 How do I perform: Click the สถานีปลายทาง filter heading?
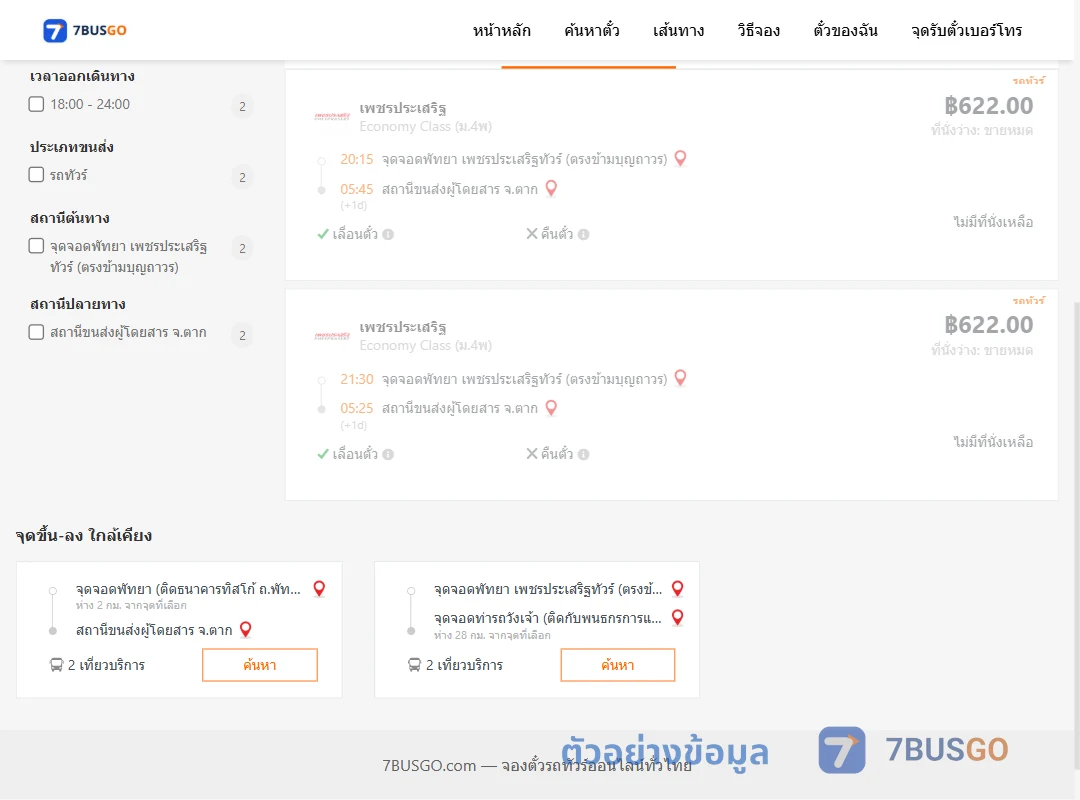tap(77, 304)
